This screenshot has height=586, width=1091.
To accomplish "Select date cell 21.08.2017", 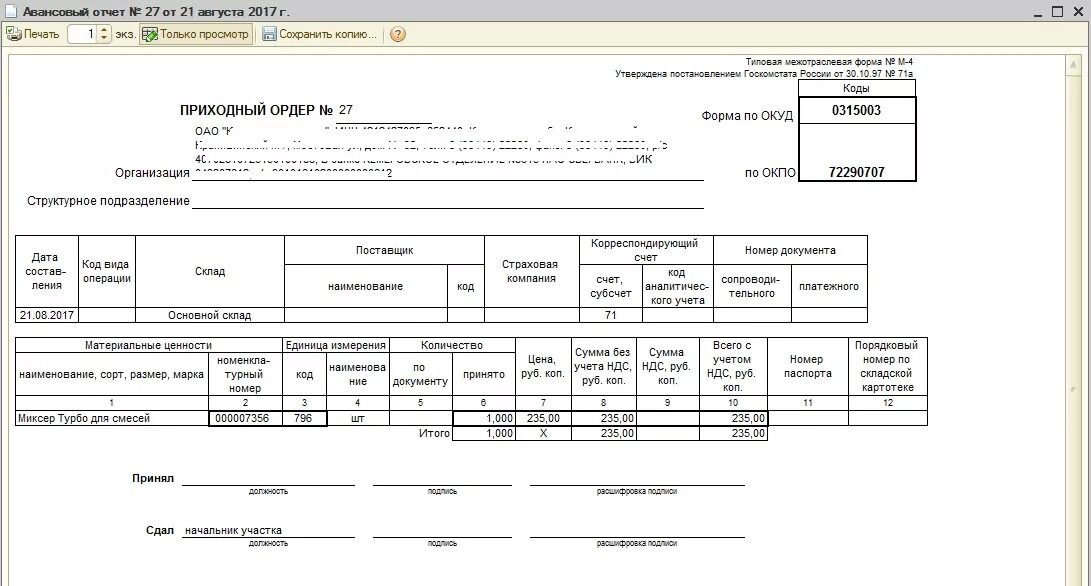I will [47, 315].
